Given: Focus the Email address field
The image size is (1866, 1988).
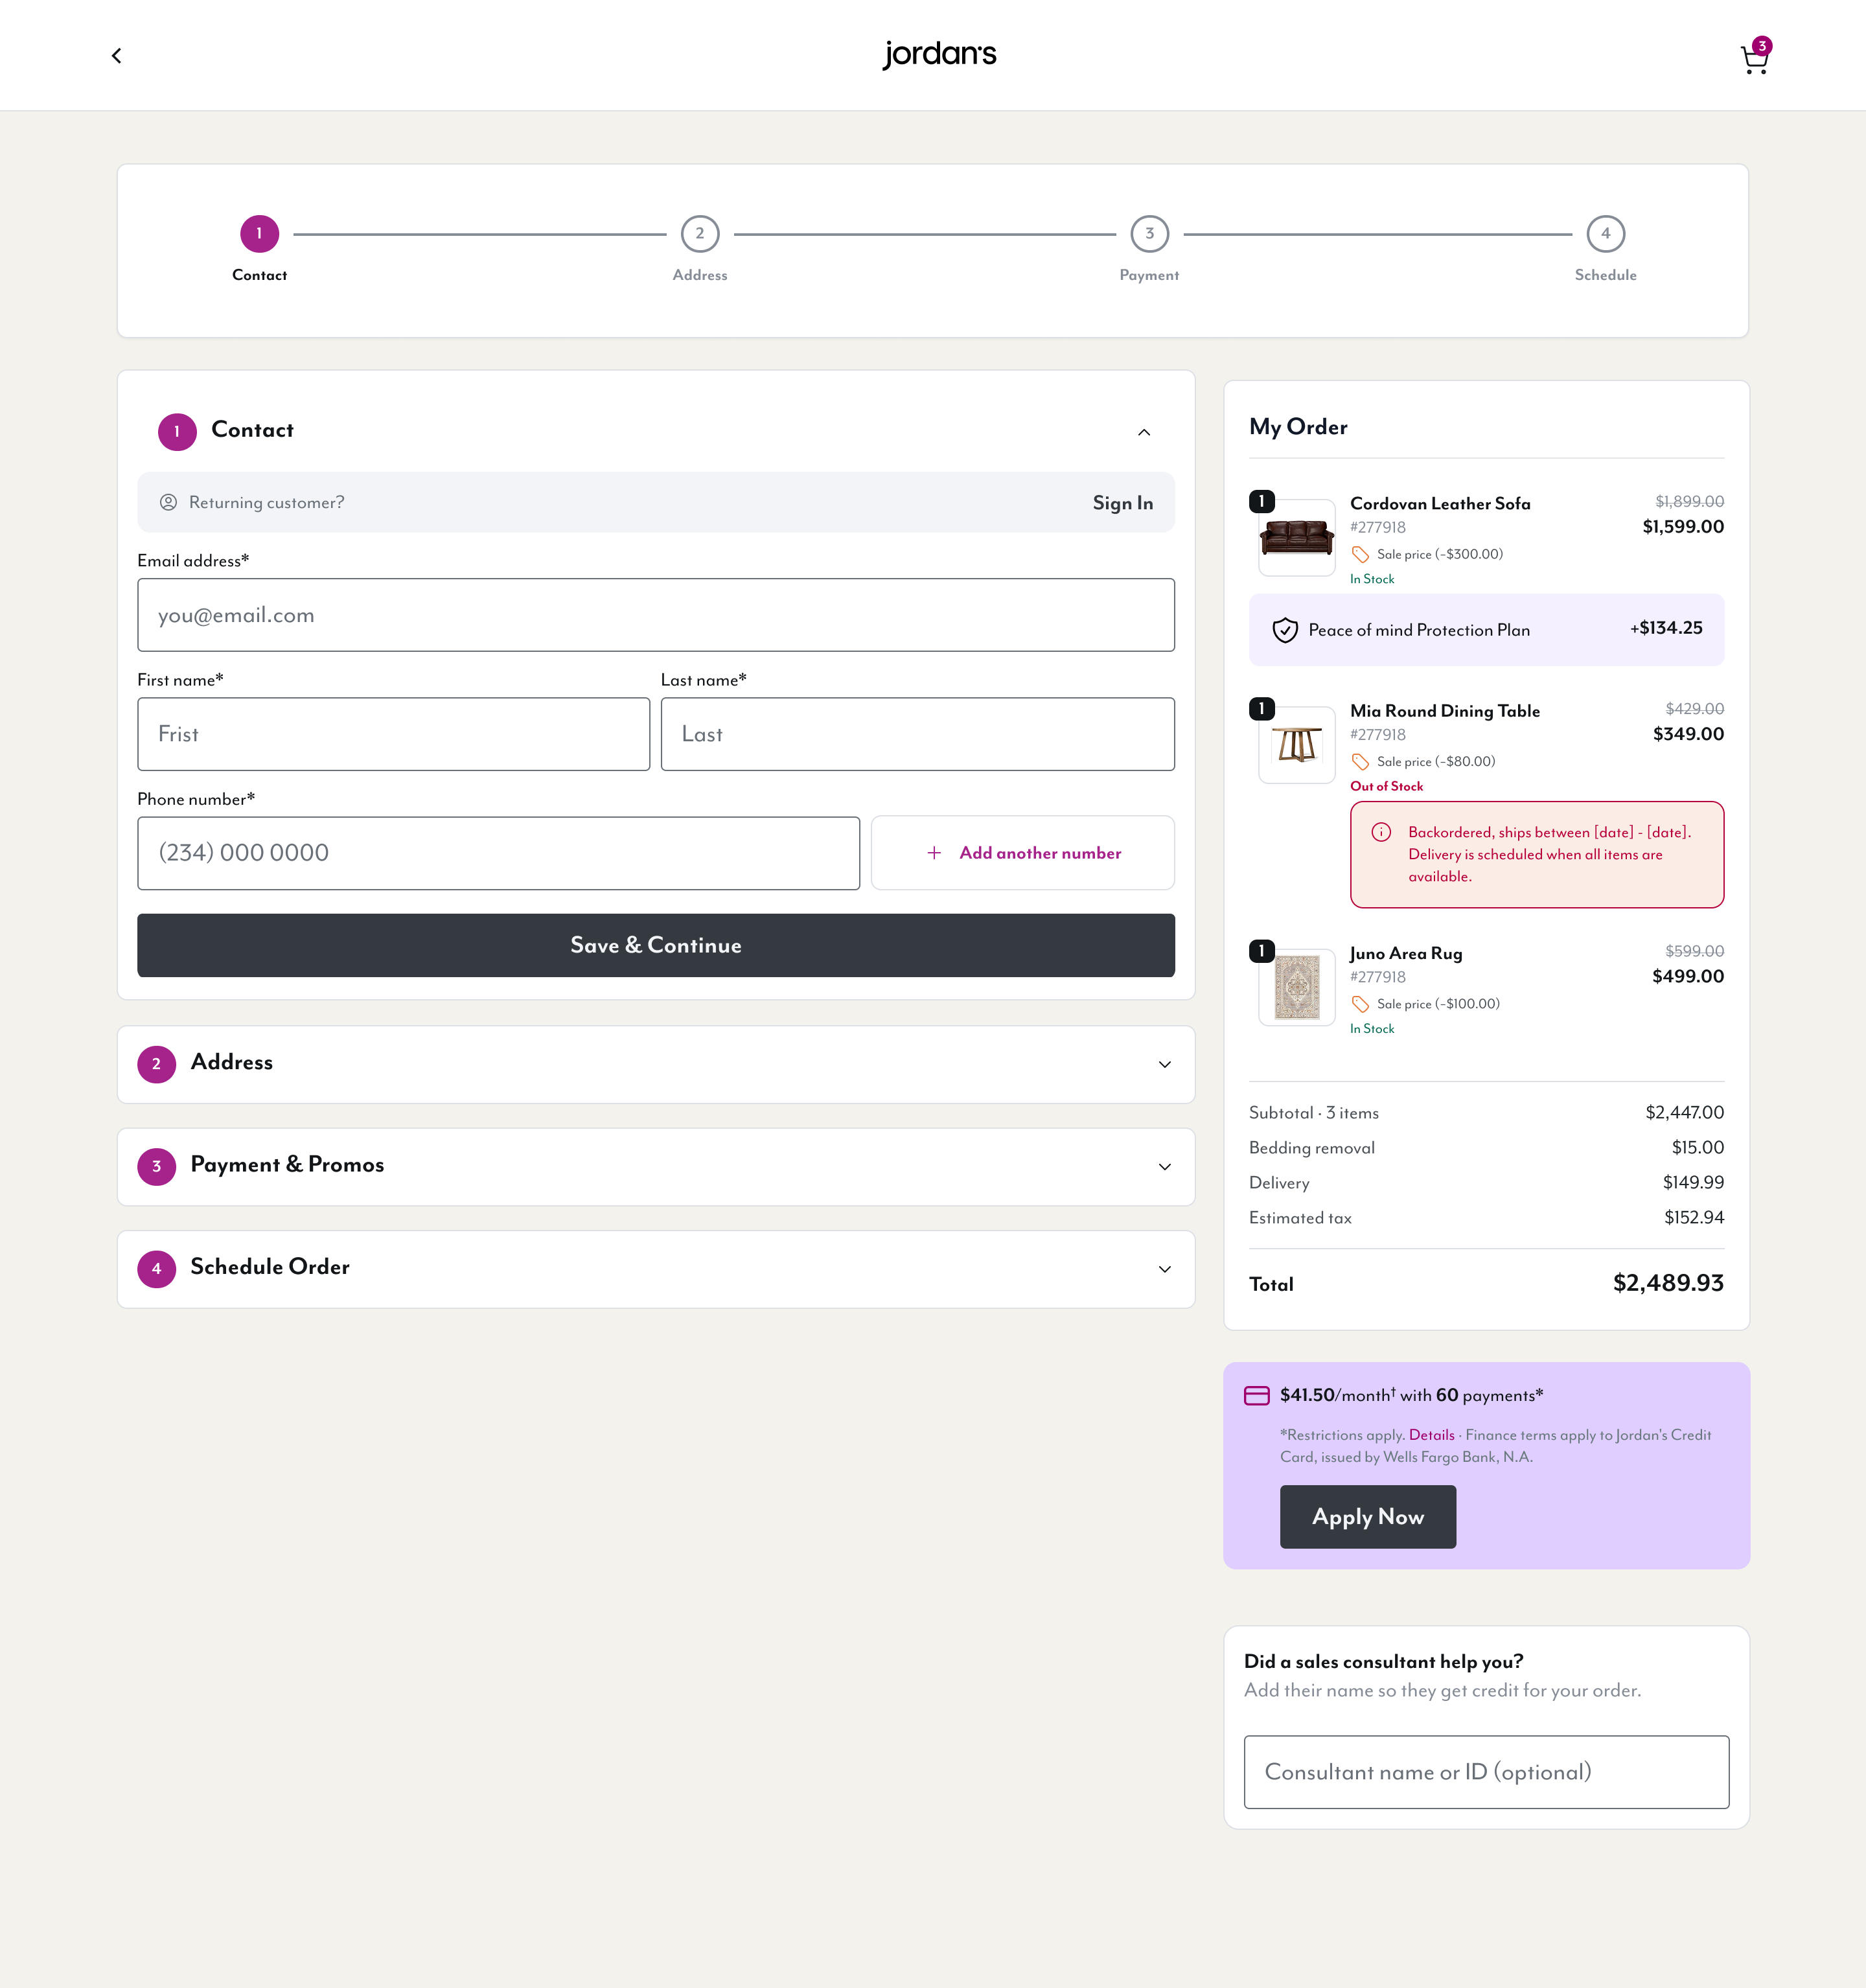Looking at the screenshot, I should (656, 615).
